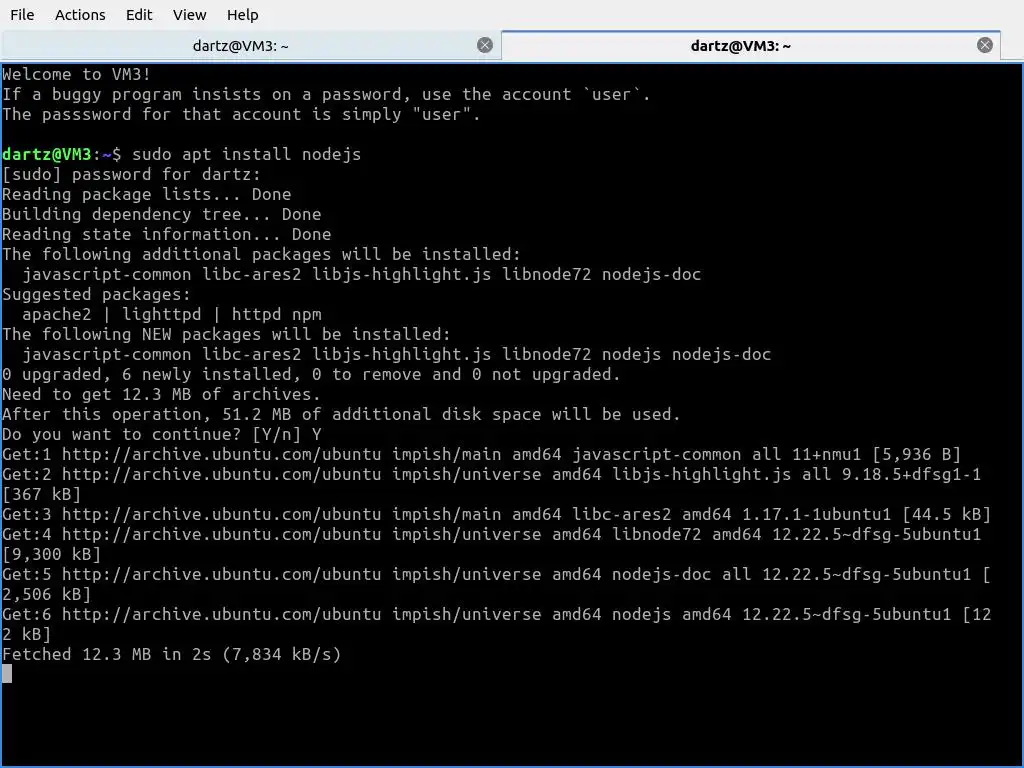
Task: Click the Get:5 nodejs-doc line
Action: click(496, 575)
